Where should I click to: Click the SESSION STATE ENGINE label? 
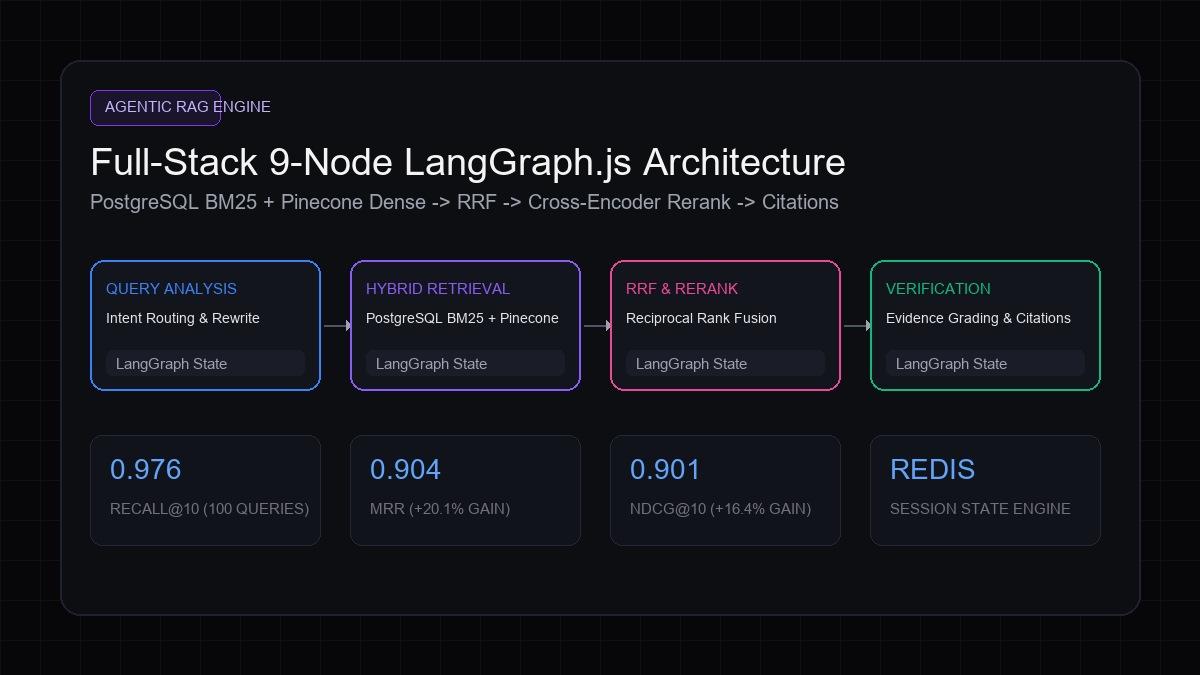(980, 509)
